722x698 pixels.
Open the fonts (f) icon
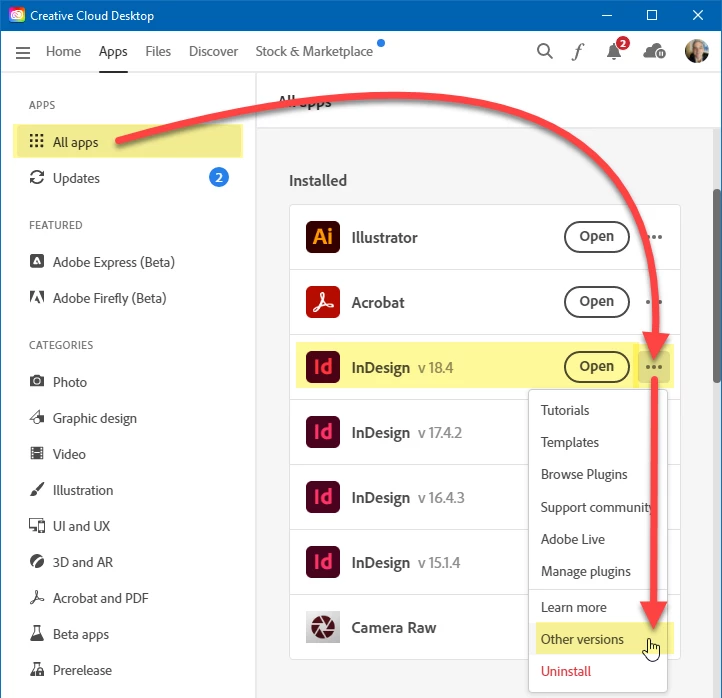[577, 52]
